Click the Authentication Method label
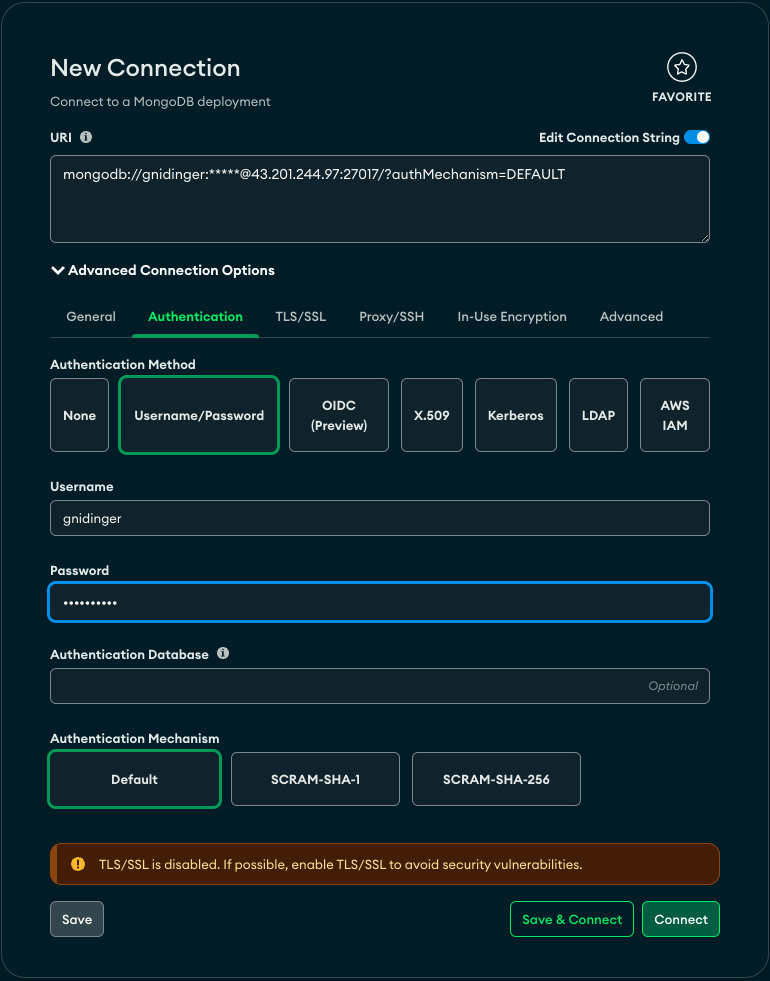 coord(123,364)
